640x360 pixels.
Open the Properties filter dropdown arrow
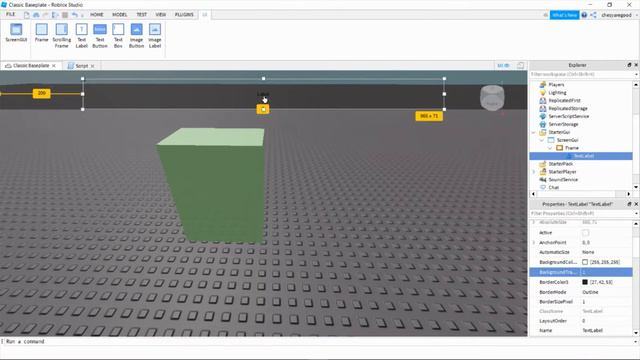point(636,213)
